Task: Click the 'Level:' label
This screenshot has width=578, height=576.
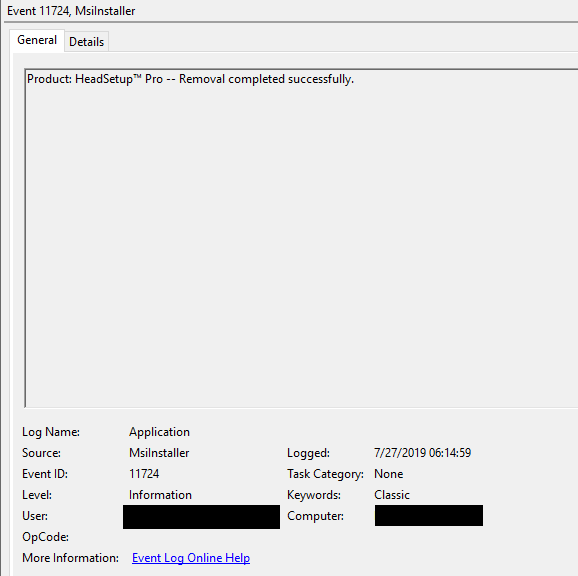Action: click(x=37, y=495)
